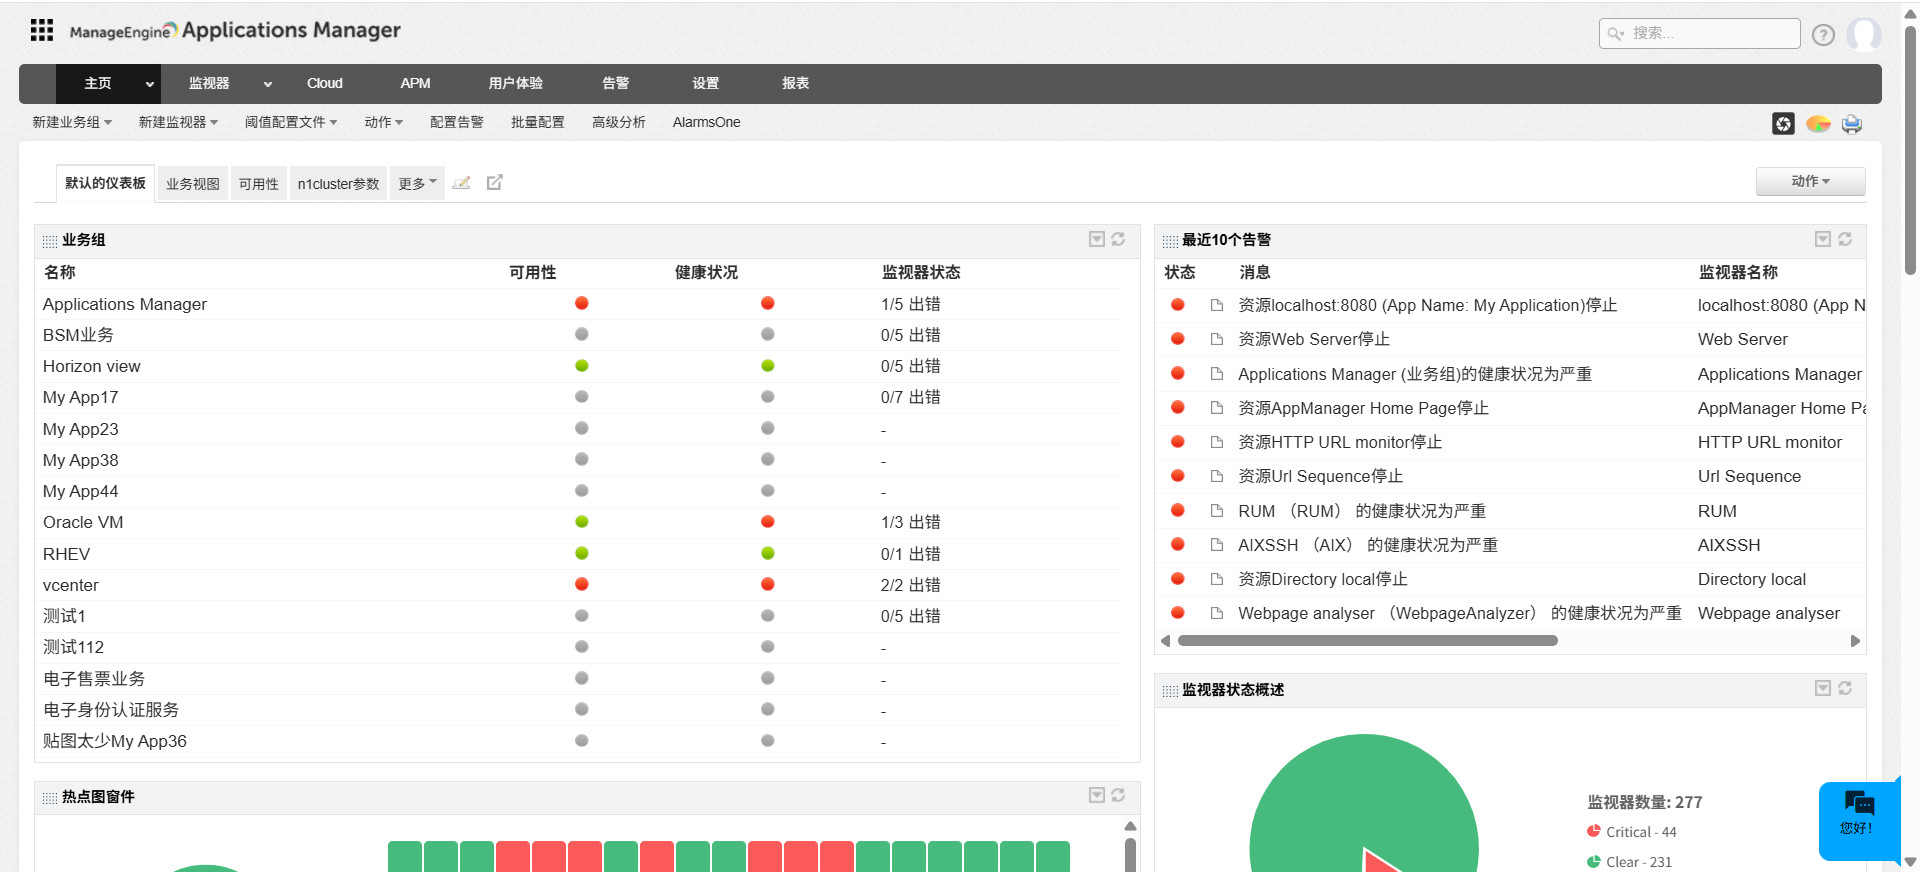
Task: Open the 最近10个告警 widget options menu
Action: [1823, 239]
